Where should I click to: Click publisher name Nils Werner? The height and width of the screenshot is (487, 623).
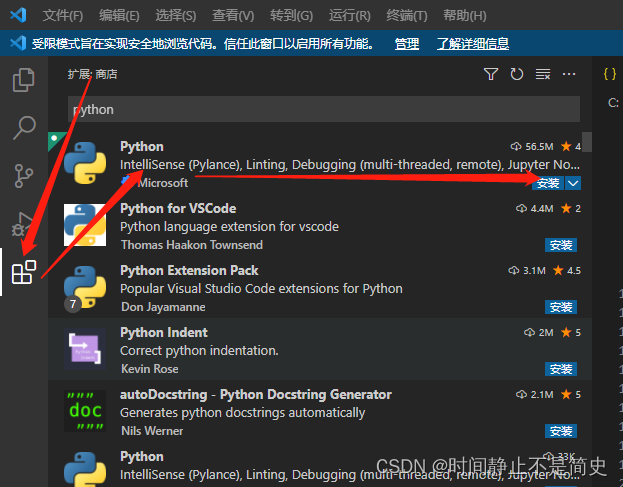[152, 431]
